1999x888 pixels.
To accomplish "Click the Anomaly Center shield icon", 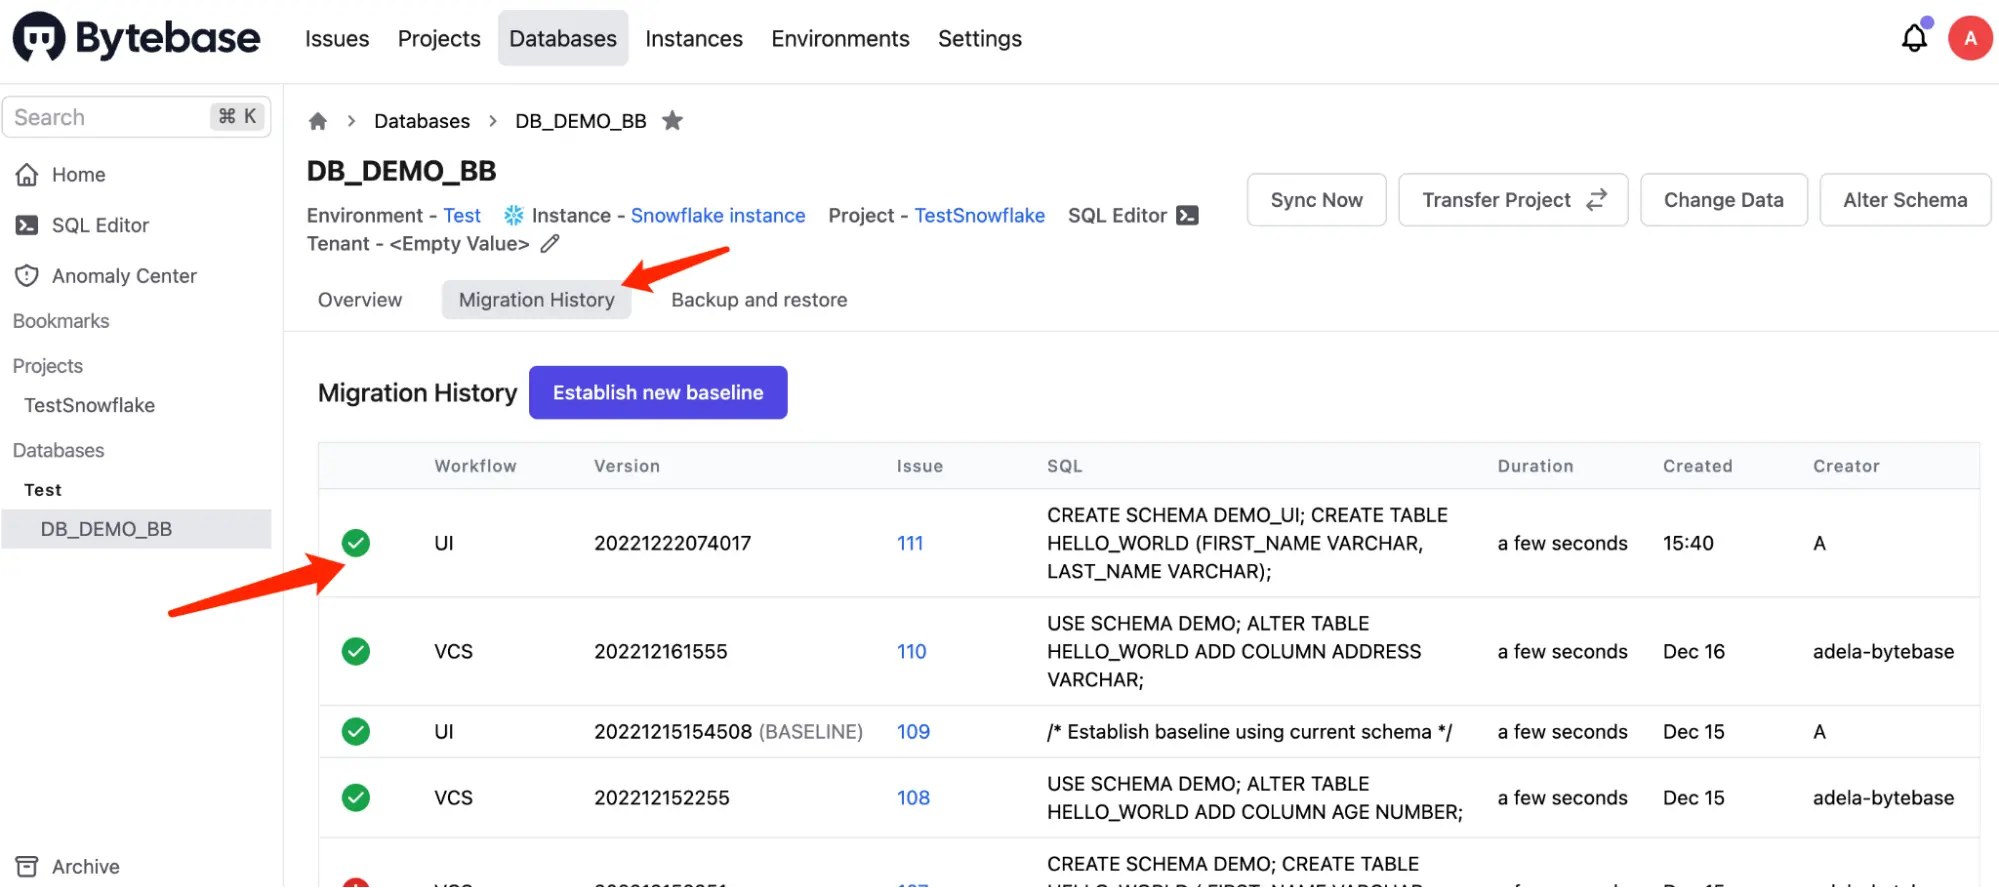I will pyautogui.click(x=27, y=275).
